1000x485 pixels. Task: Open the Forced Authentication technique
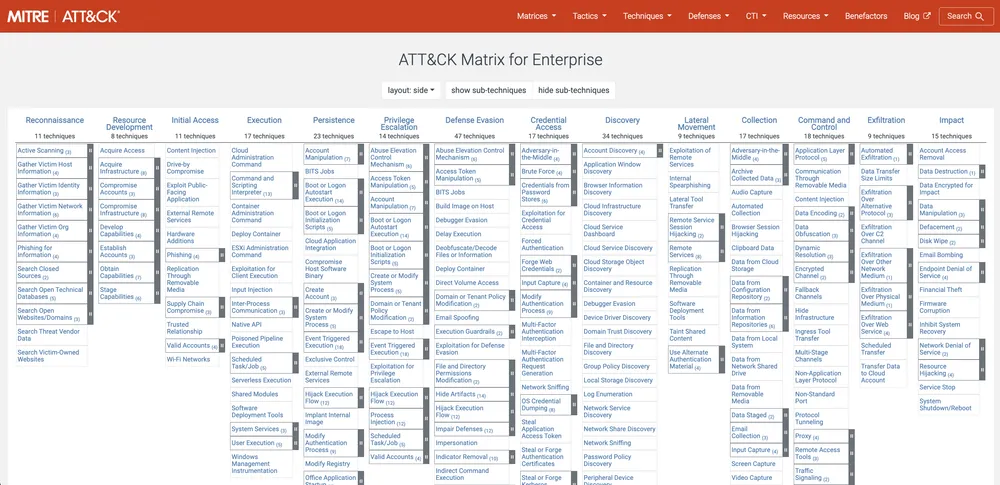pyautogui.click(x=545, y=244)
